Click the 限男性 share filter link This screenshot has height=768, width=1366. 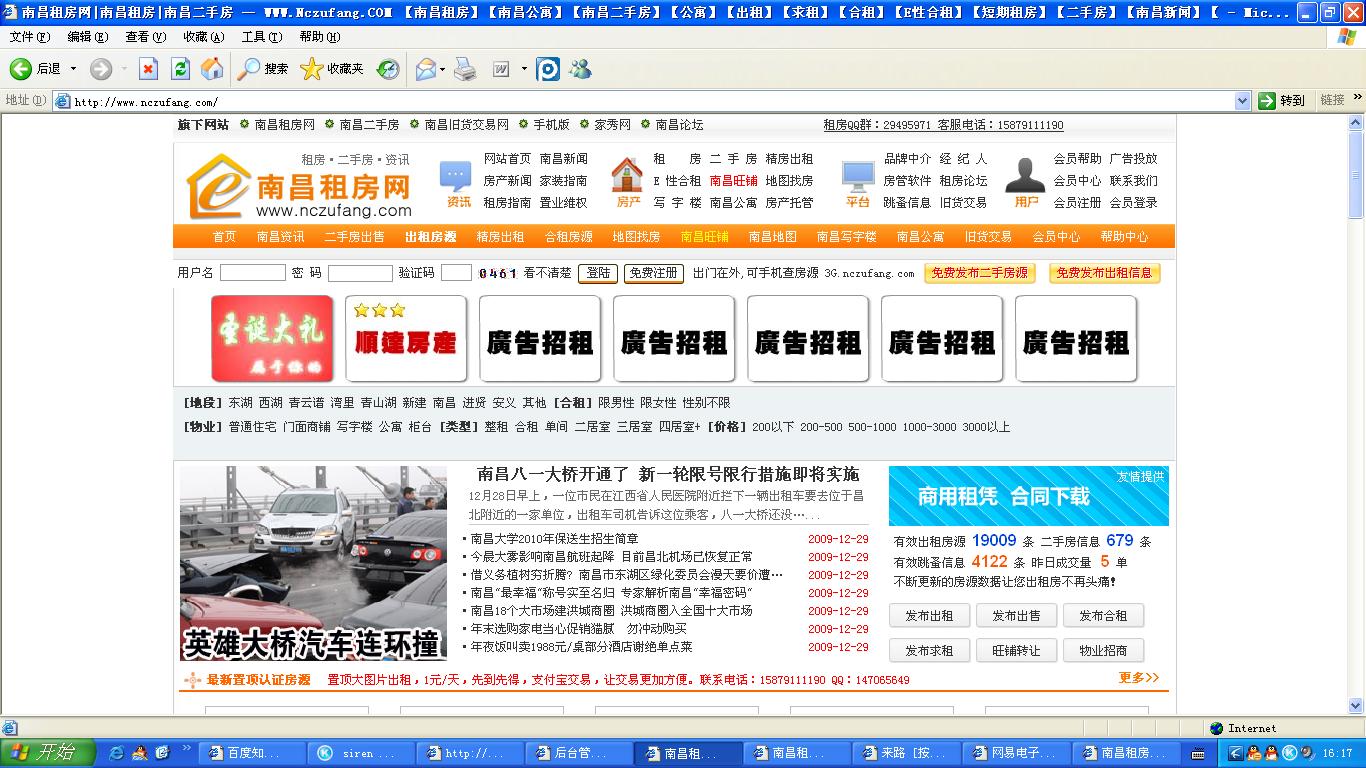click(616, 403)
